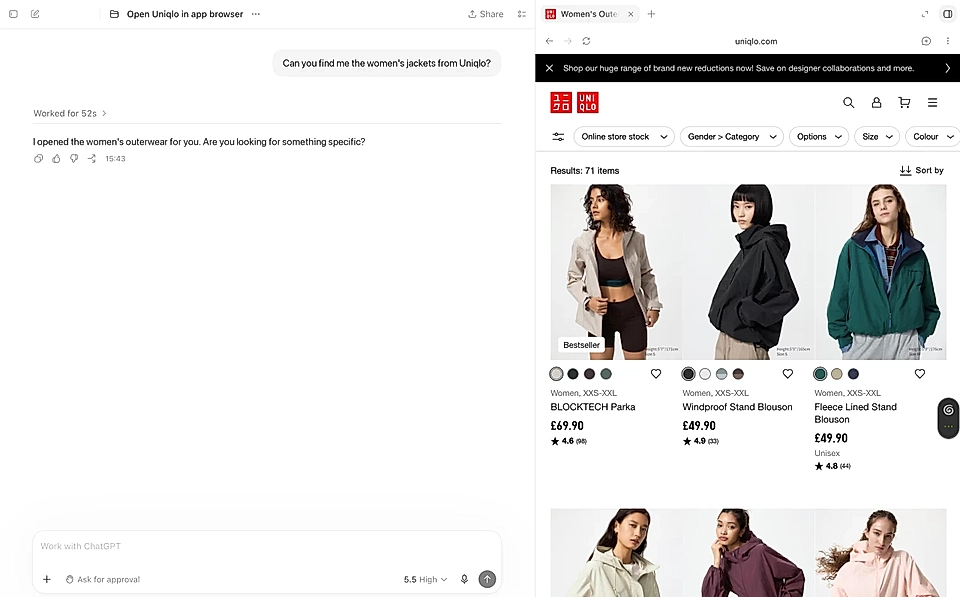Screen dimensions: 960x597
Task: Click the 'Work with ChatGPT' message field
Action: tap(267, 546)
